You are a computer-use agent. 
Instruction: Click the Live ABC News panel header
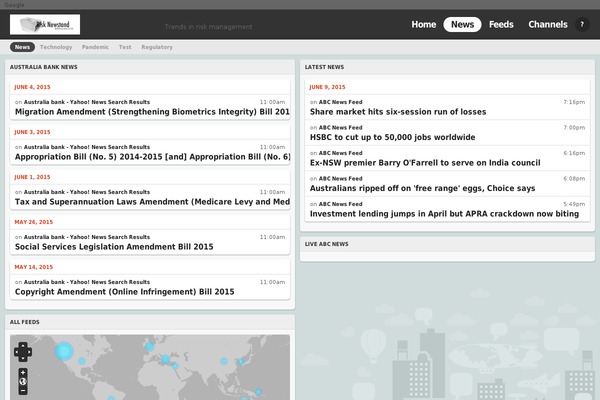point(447,244)
